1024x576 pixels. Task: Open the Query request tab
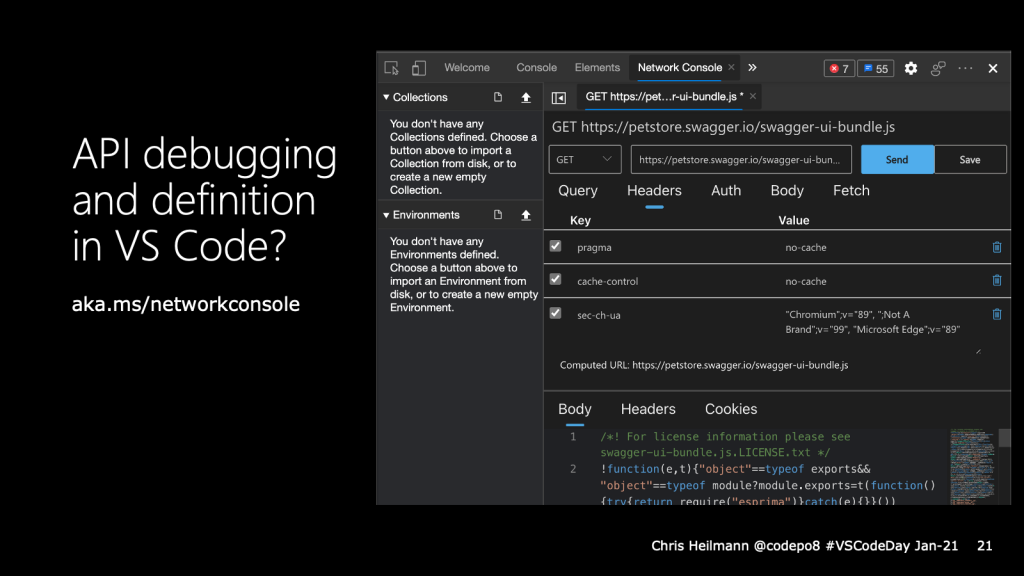[x=577, y=191]
